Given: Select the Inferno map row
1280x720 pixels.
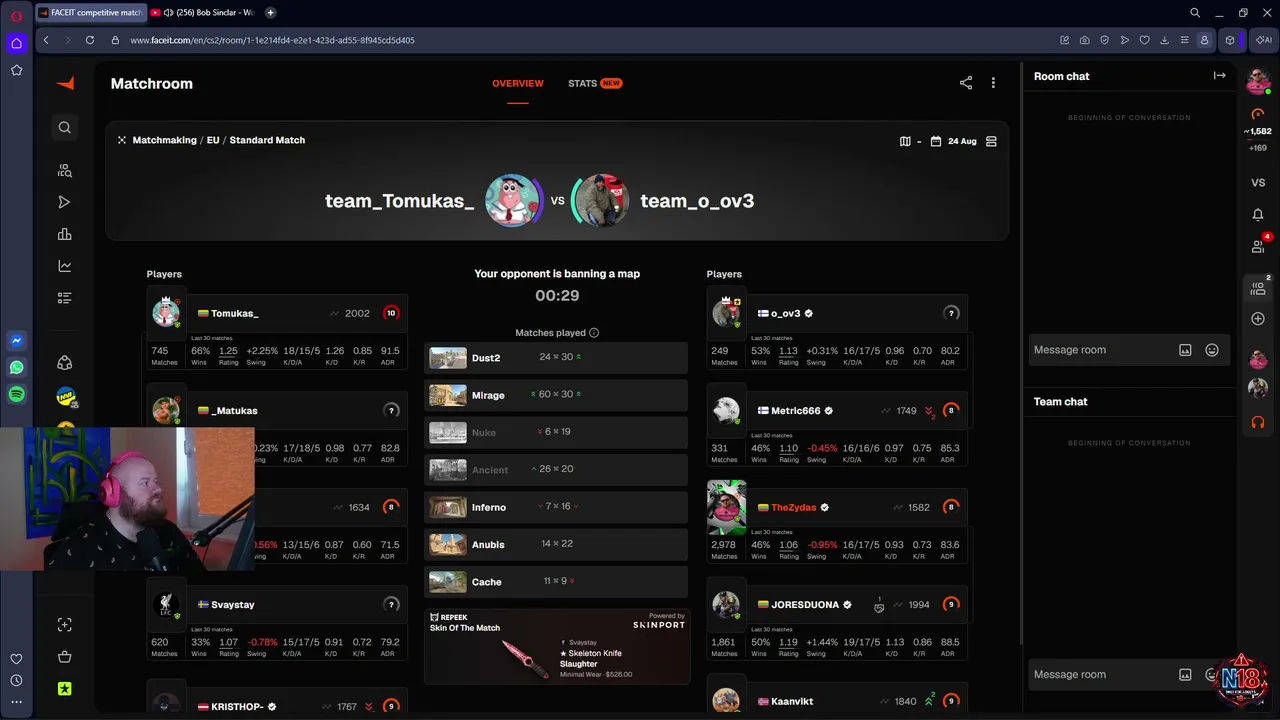Looking at the screenshot, I should (x=557, y=507).
